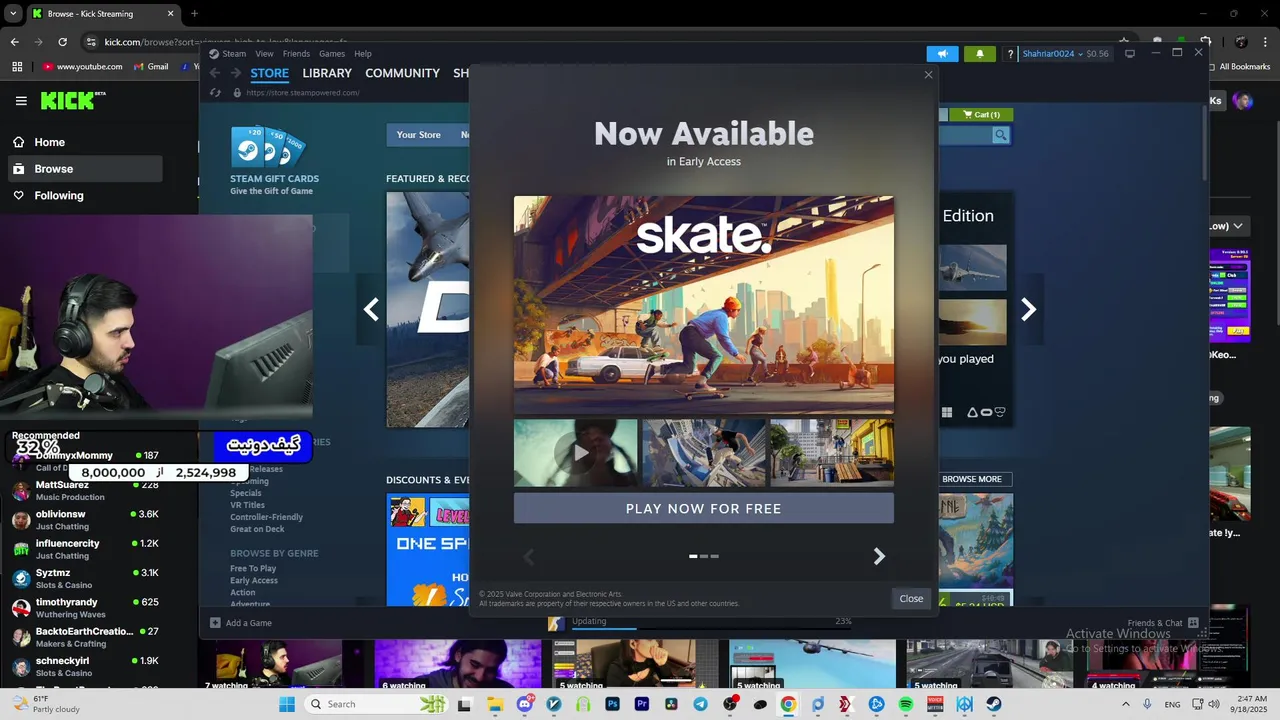
Task: Open Cart (1) in Steam store
Action: click(981, 115)
